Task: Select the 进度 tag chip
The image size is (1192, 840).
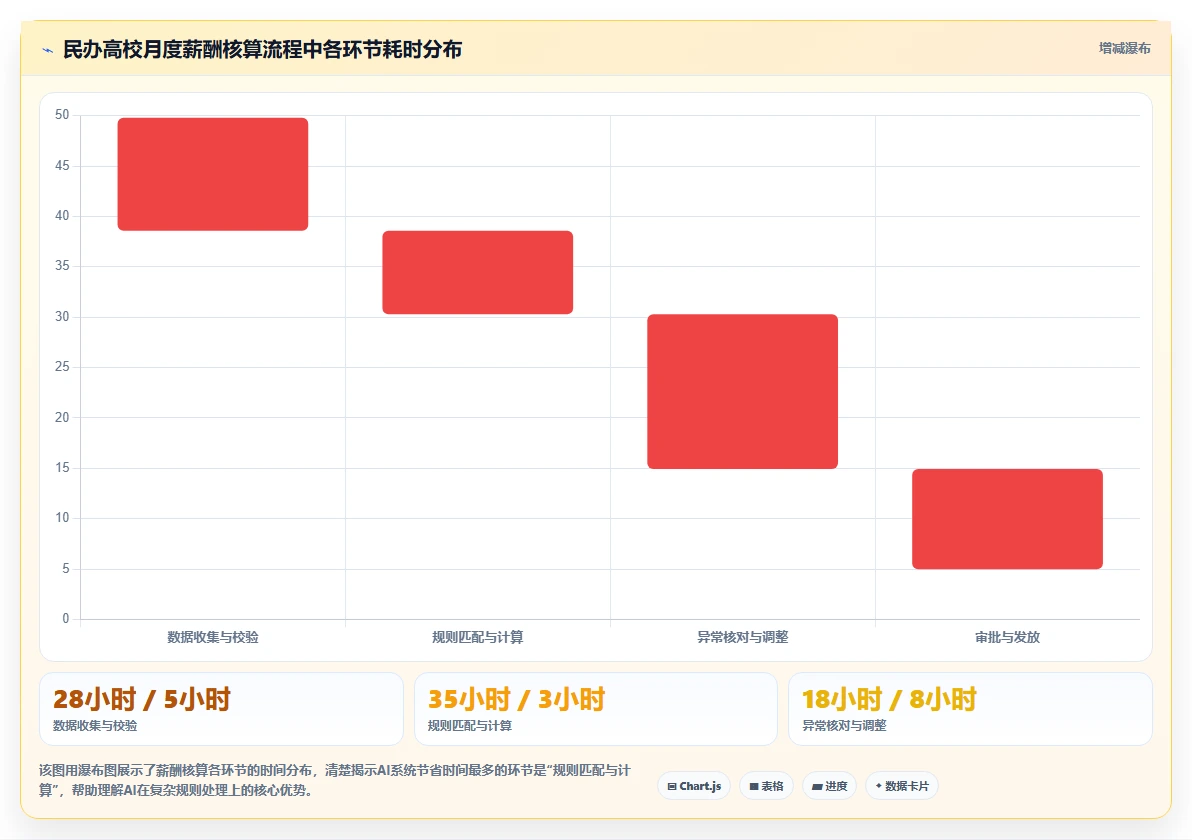Action: (x=829, y=786)
